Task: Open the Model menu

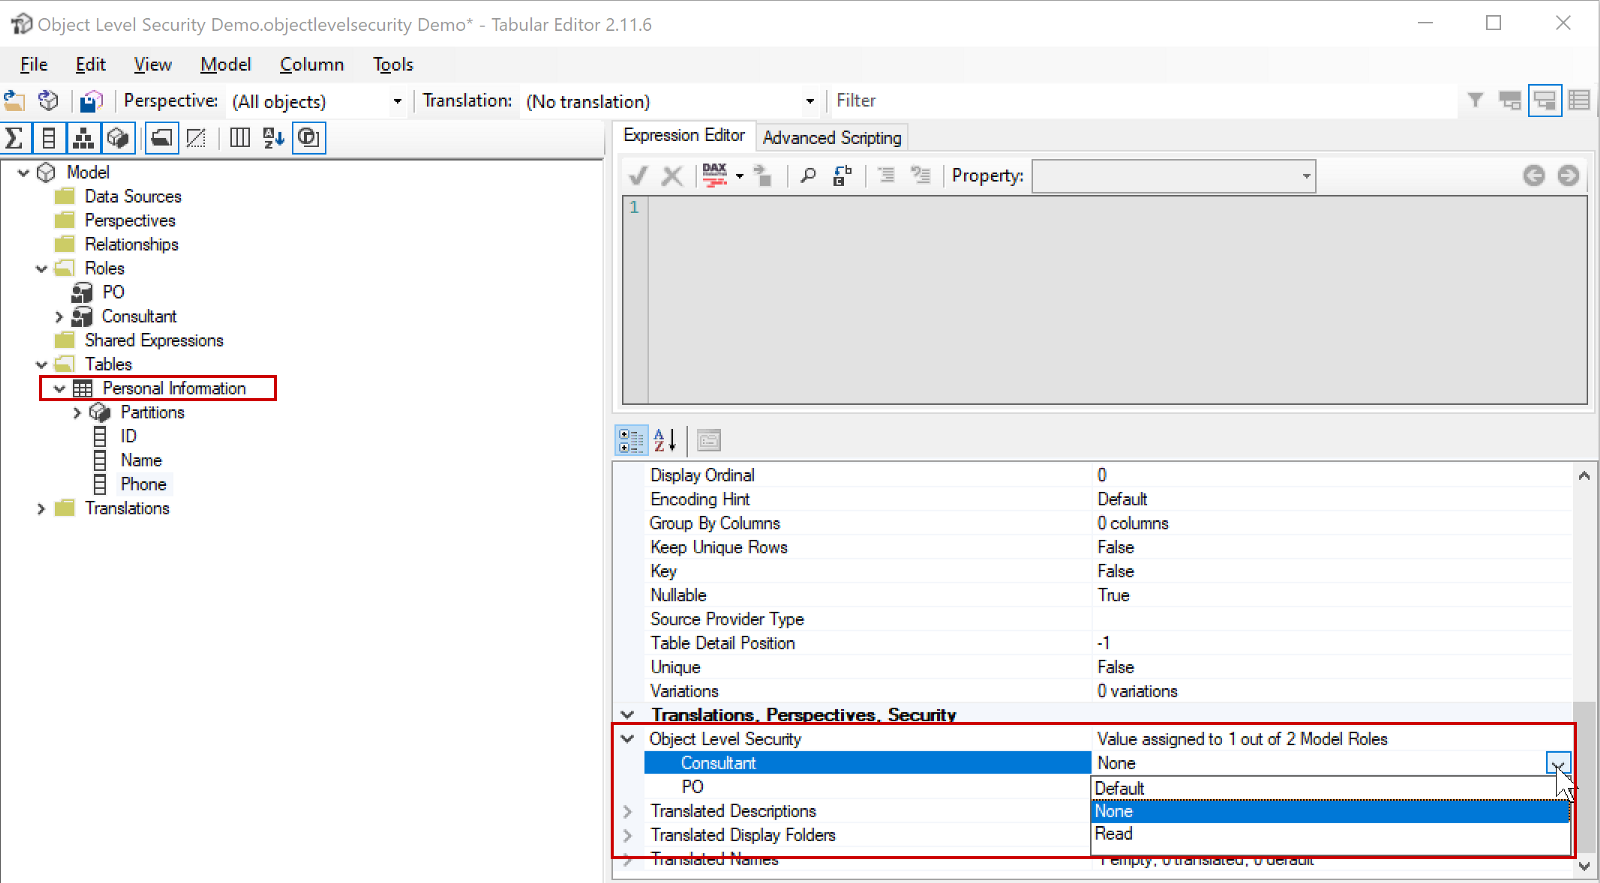Action: 226,64
